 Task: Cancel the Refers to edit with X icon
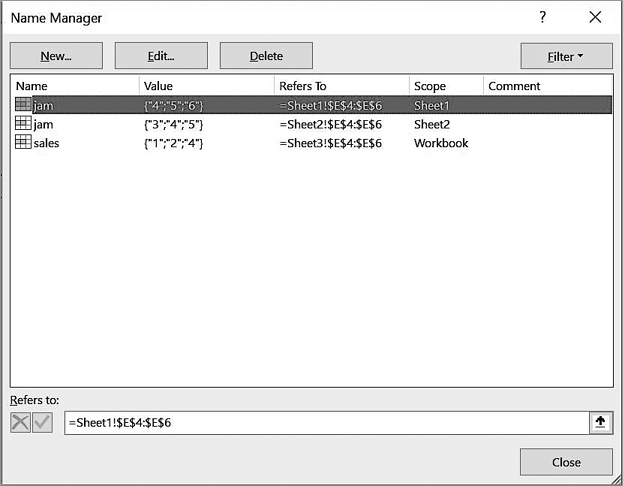[20, 423]
